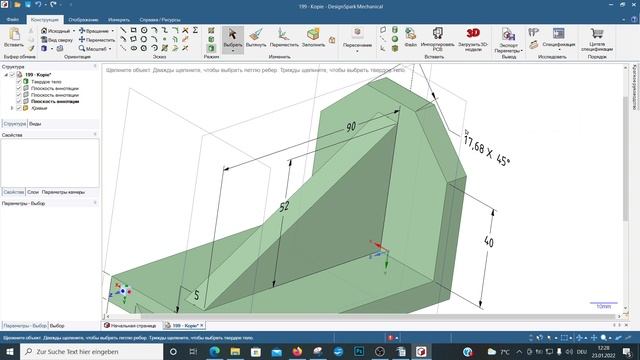Open dropdown arrow under Спецификация
Screen dimensions: 640x360
(559, 50)
